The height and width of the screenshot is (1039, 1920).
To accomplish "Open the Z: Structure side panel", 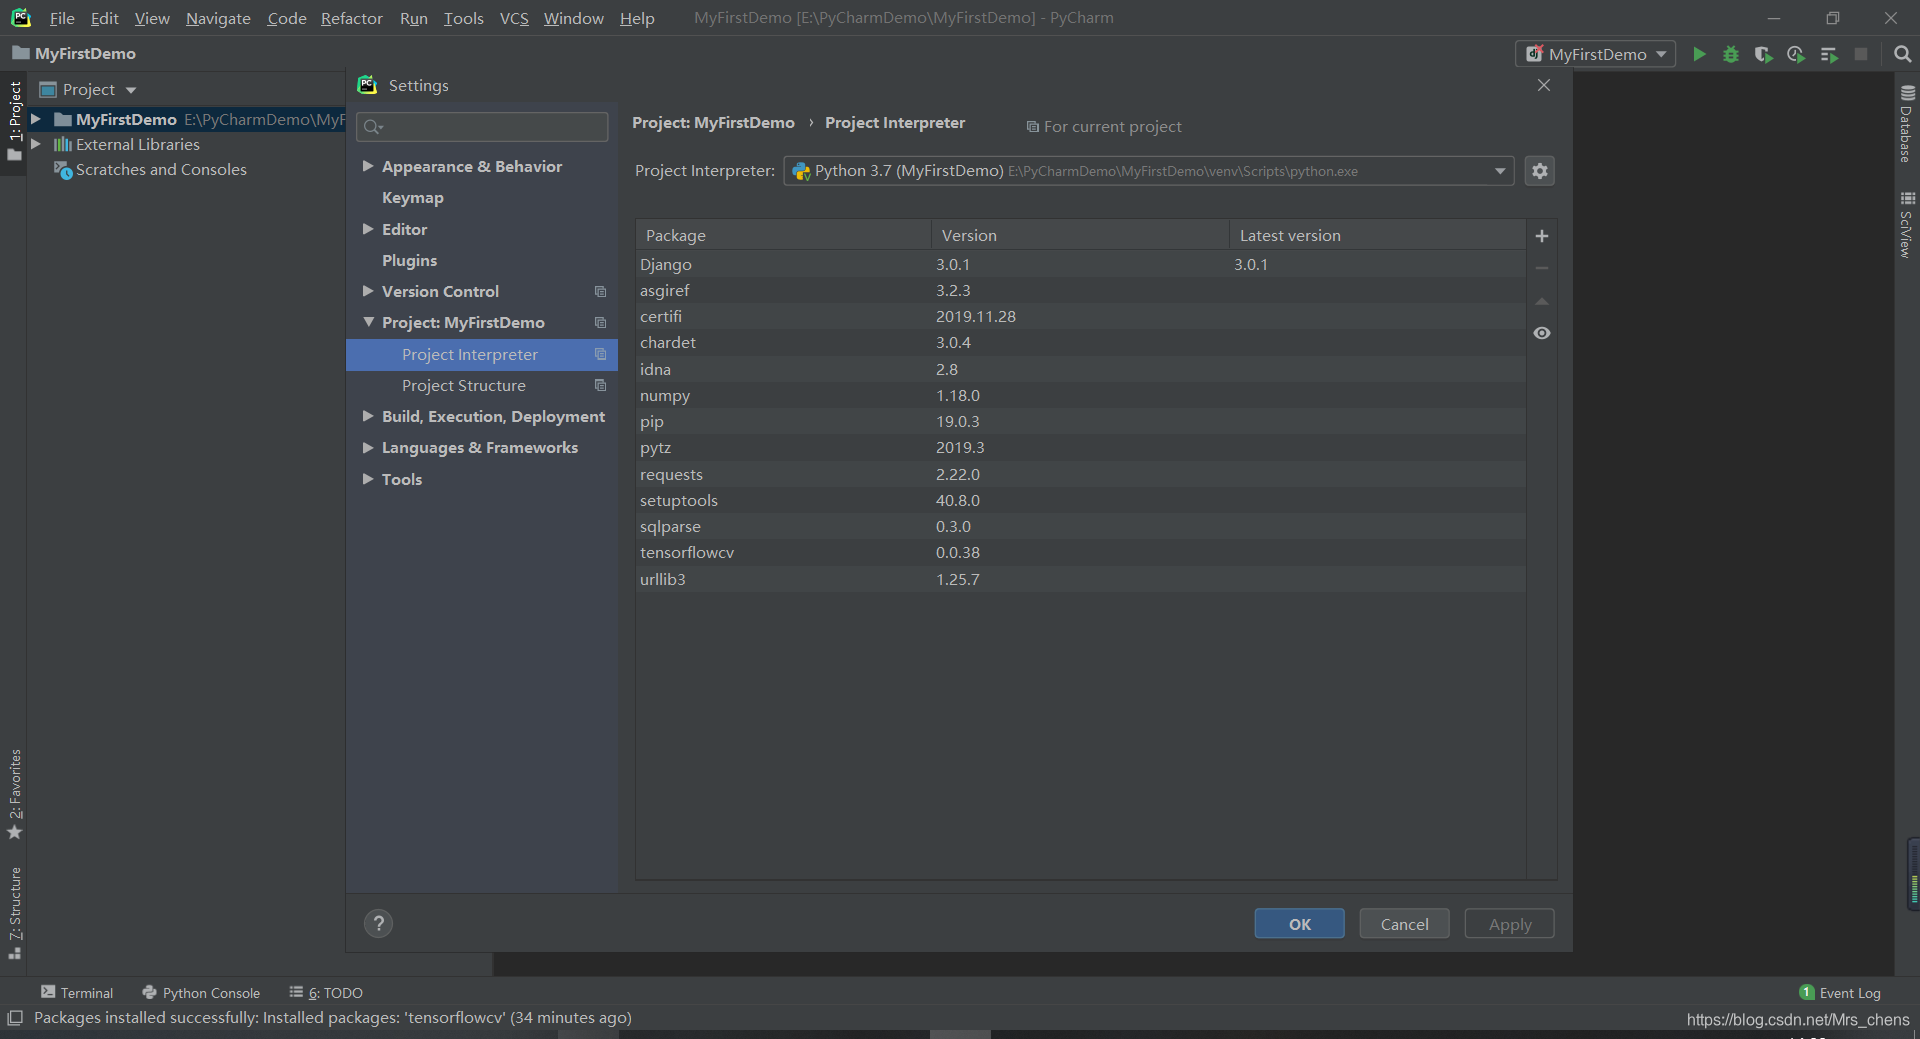I will coord(14,913).
